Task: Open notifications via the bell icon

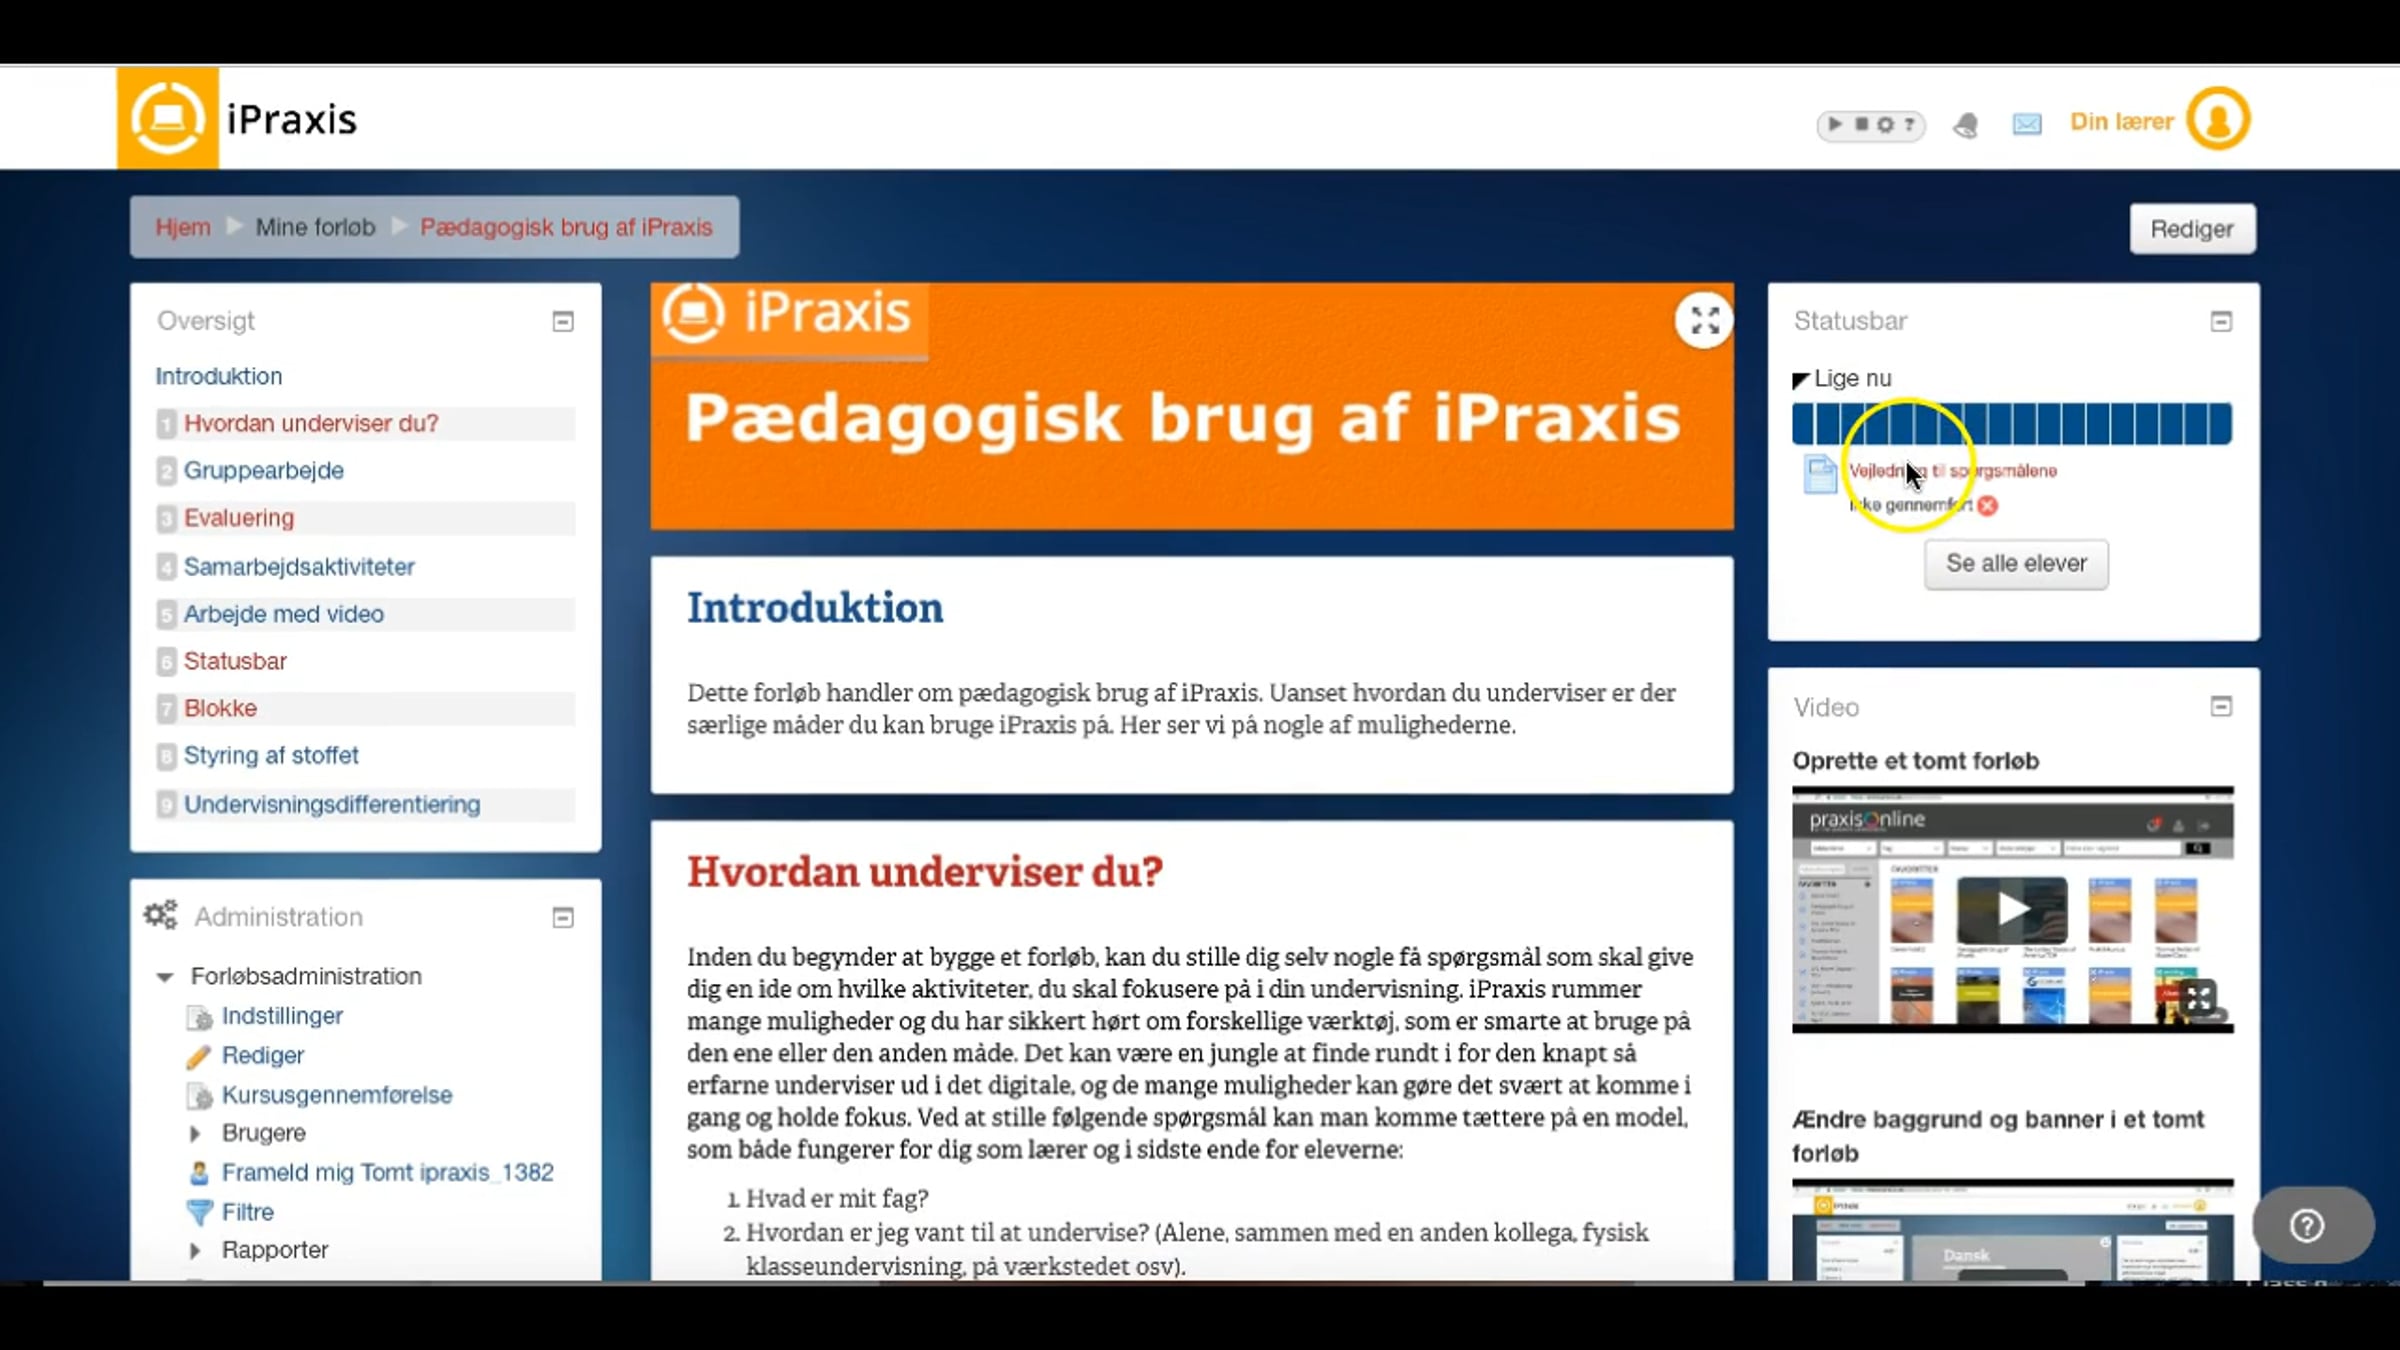Action: coord(1966,125)
